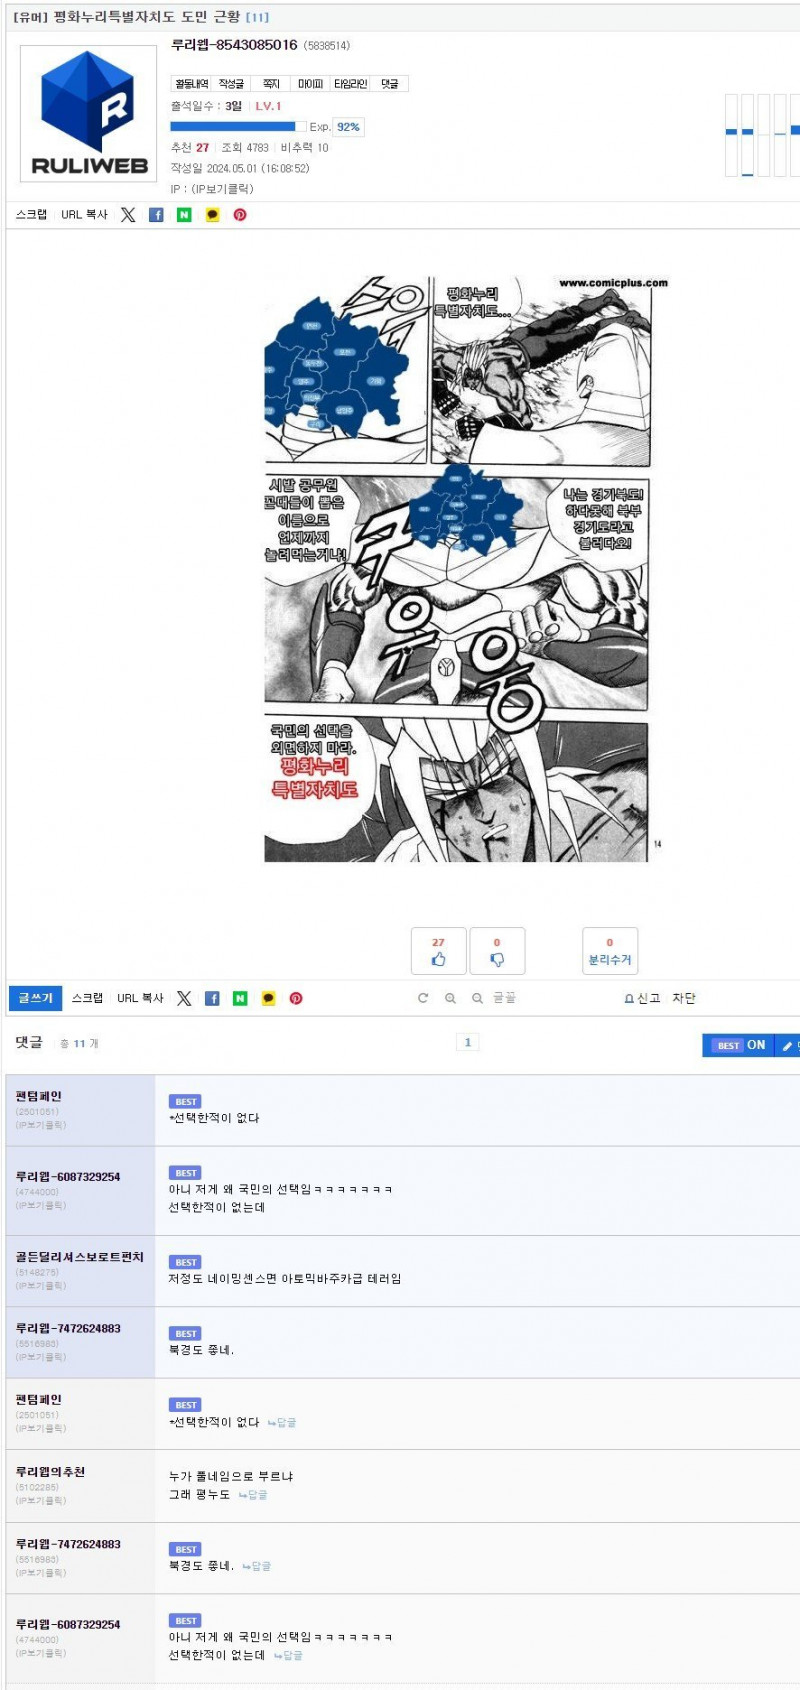Click the blue Exp progress bar
The image size is (800, 1690).
coord(238,127)
